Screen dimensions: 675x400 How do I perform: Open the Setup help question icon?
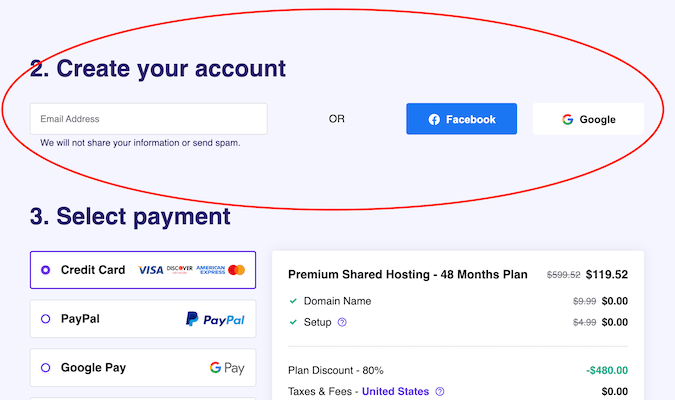[342, 322]
